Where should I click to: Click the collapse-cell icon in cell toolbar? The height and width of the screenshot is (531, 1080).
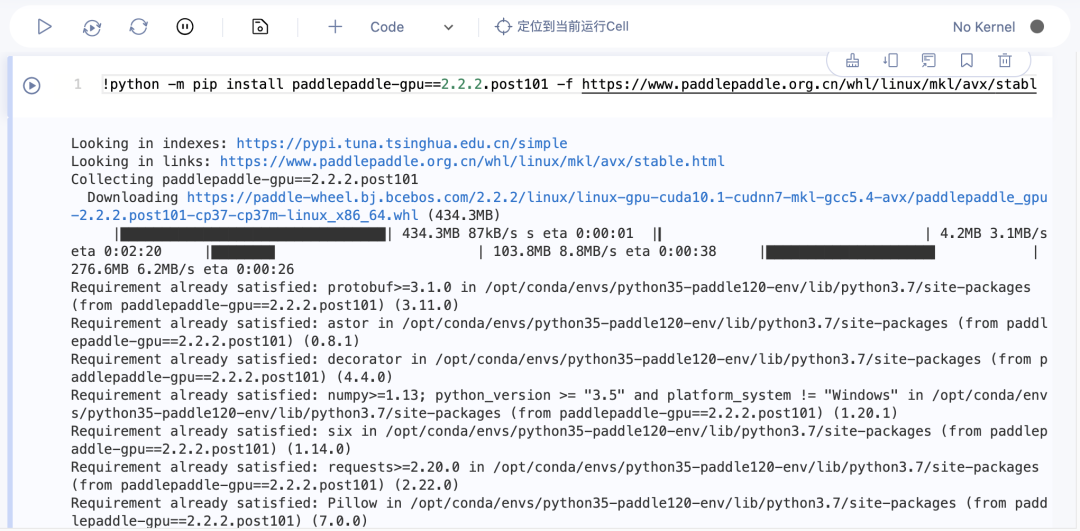pyautogui.click(x=891, y=61)
